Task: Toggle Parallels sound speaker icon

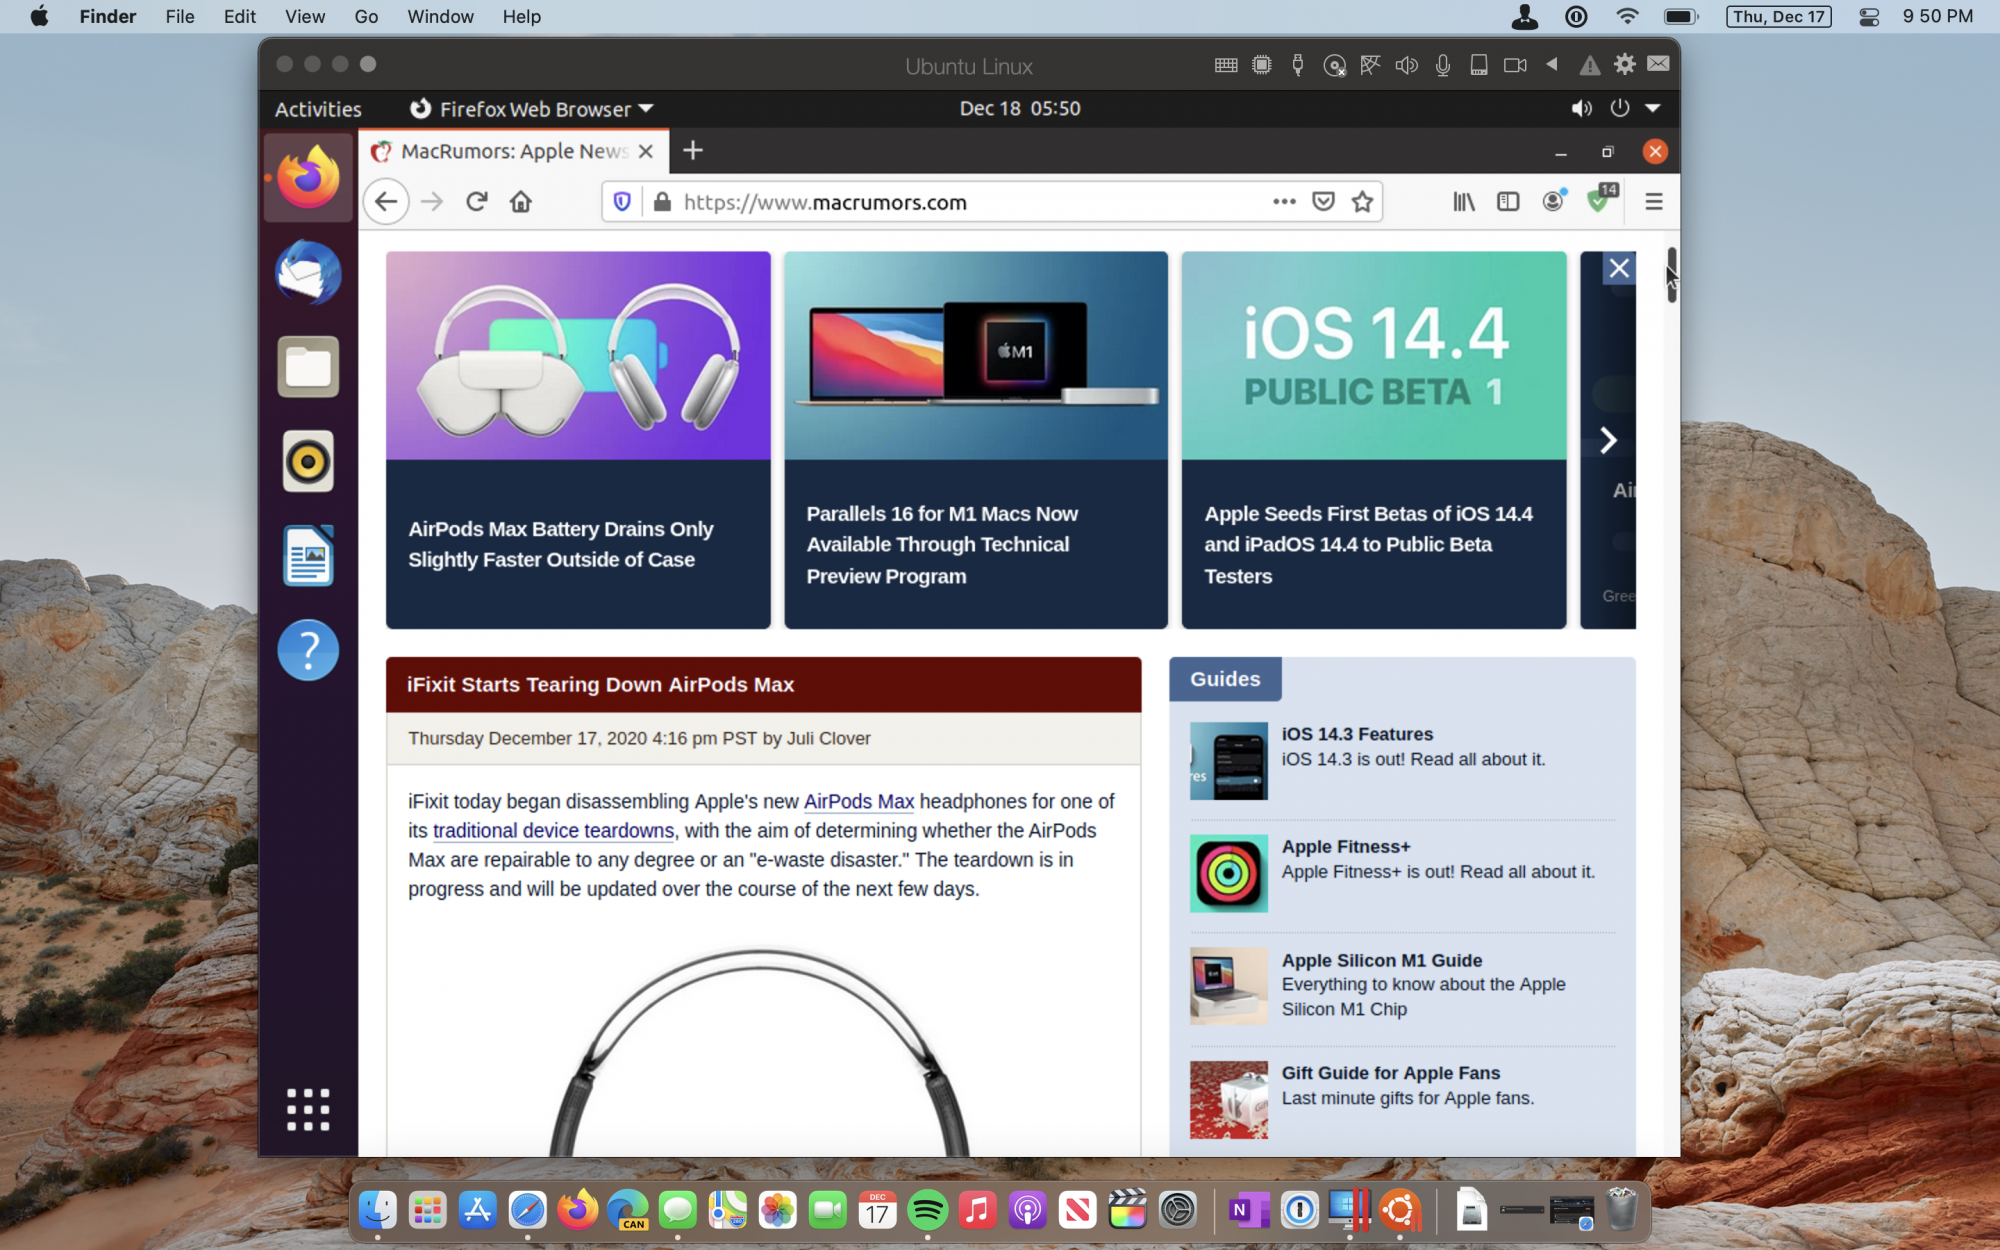Action: (x=1407, y=65)
